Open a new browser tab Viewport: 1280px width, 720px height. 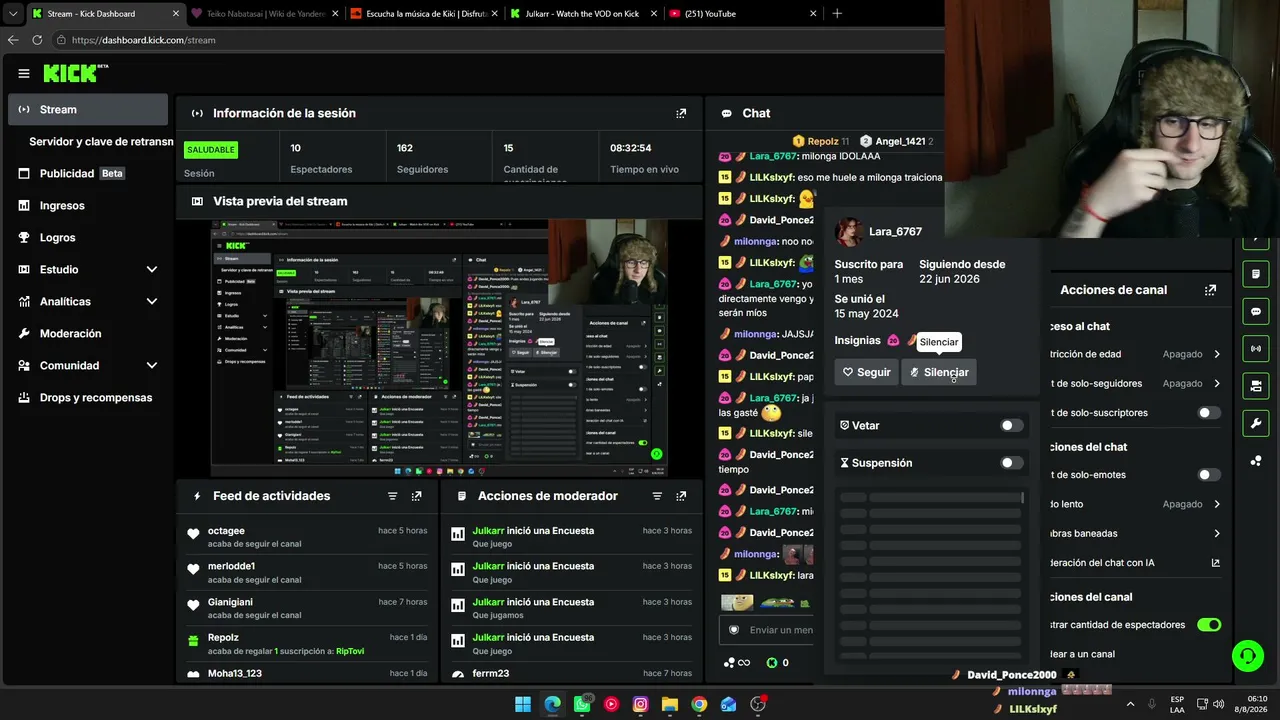pyautogui.click(x=837, y=14)
